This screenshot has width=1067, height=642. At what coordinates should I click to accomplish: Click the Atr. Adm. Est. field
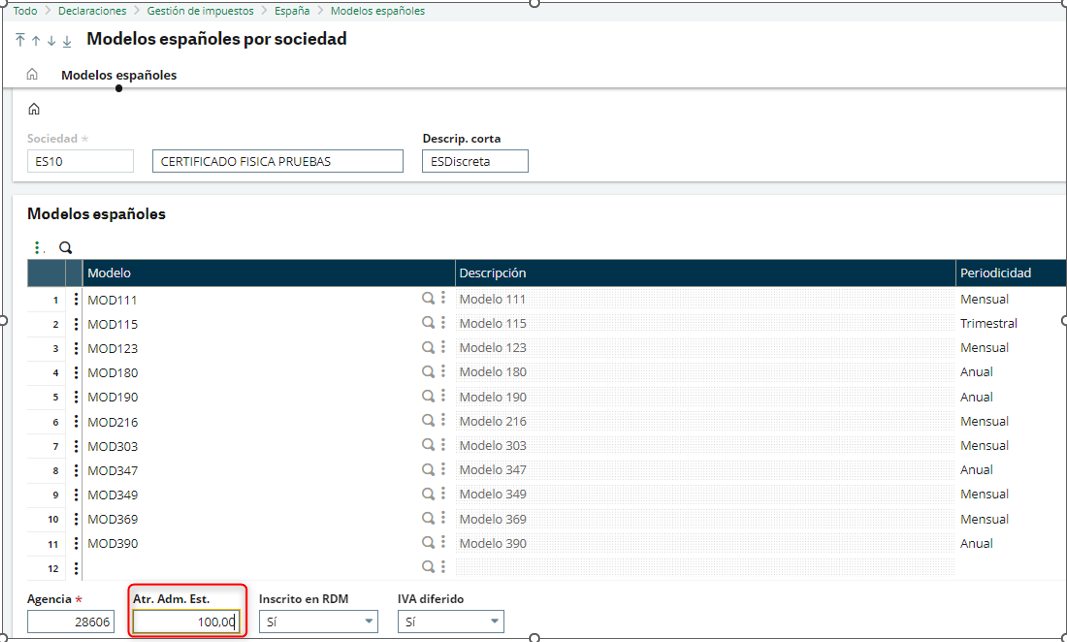click(186, 622)
